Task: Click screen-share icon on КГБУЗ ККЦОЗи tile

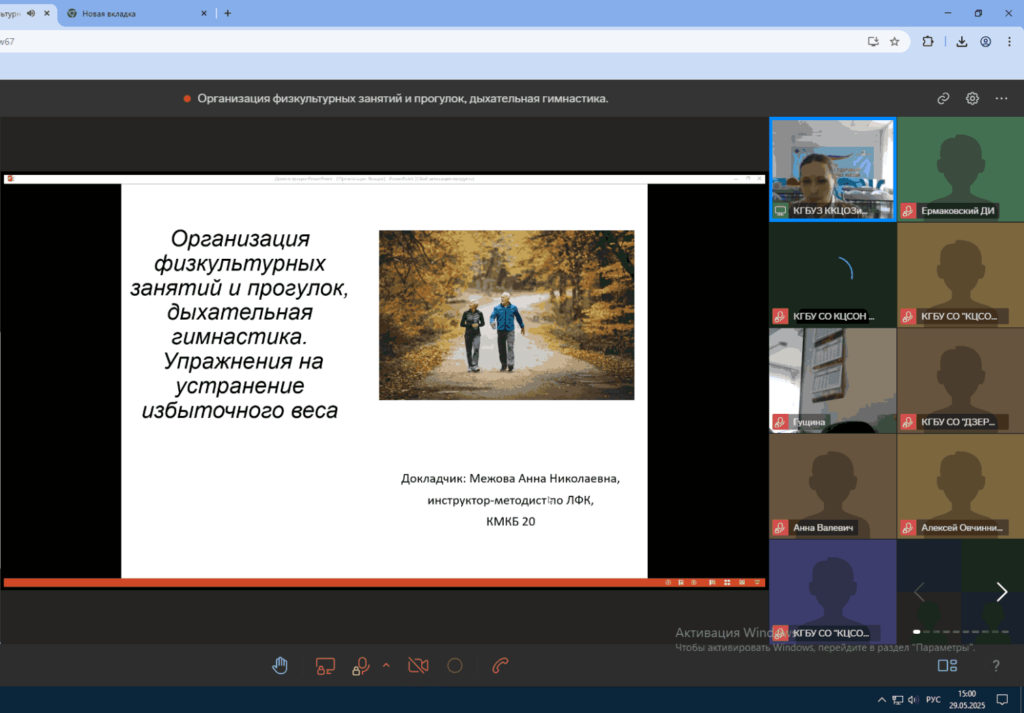Action: [x=780, y=211]
